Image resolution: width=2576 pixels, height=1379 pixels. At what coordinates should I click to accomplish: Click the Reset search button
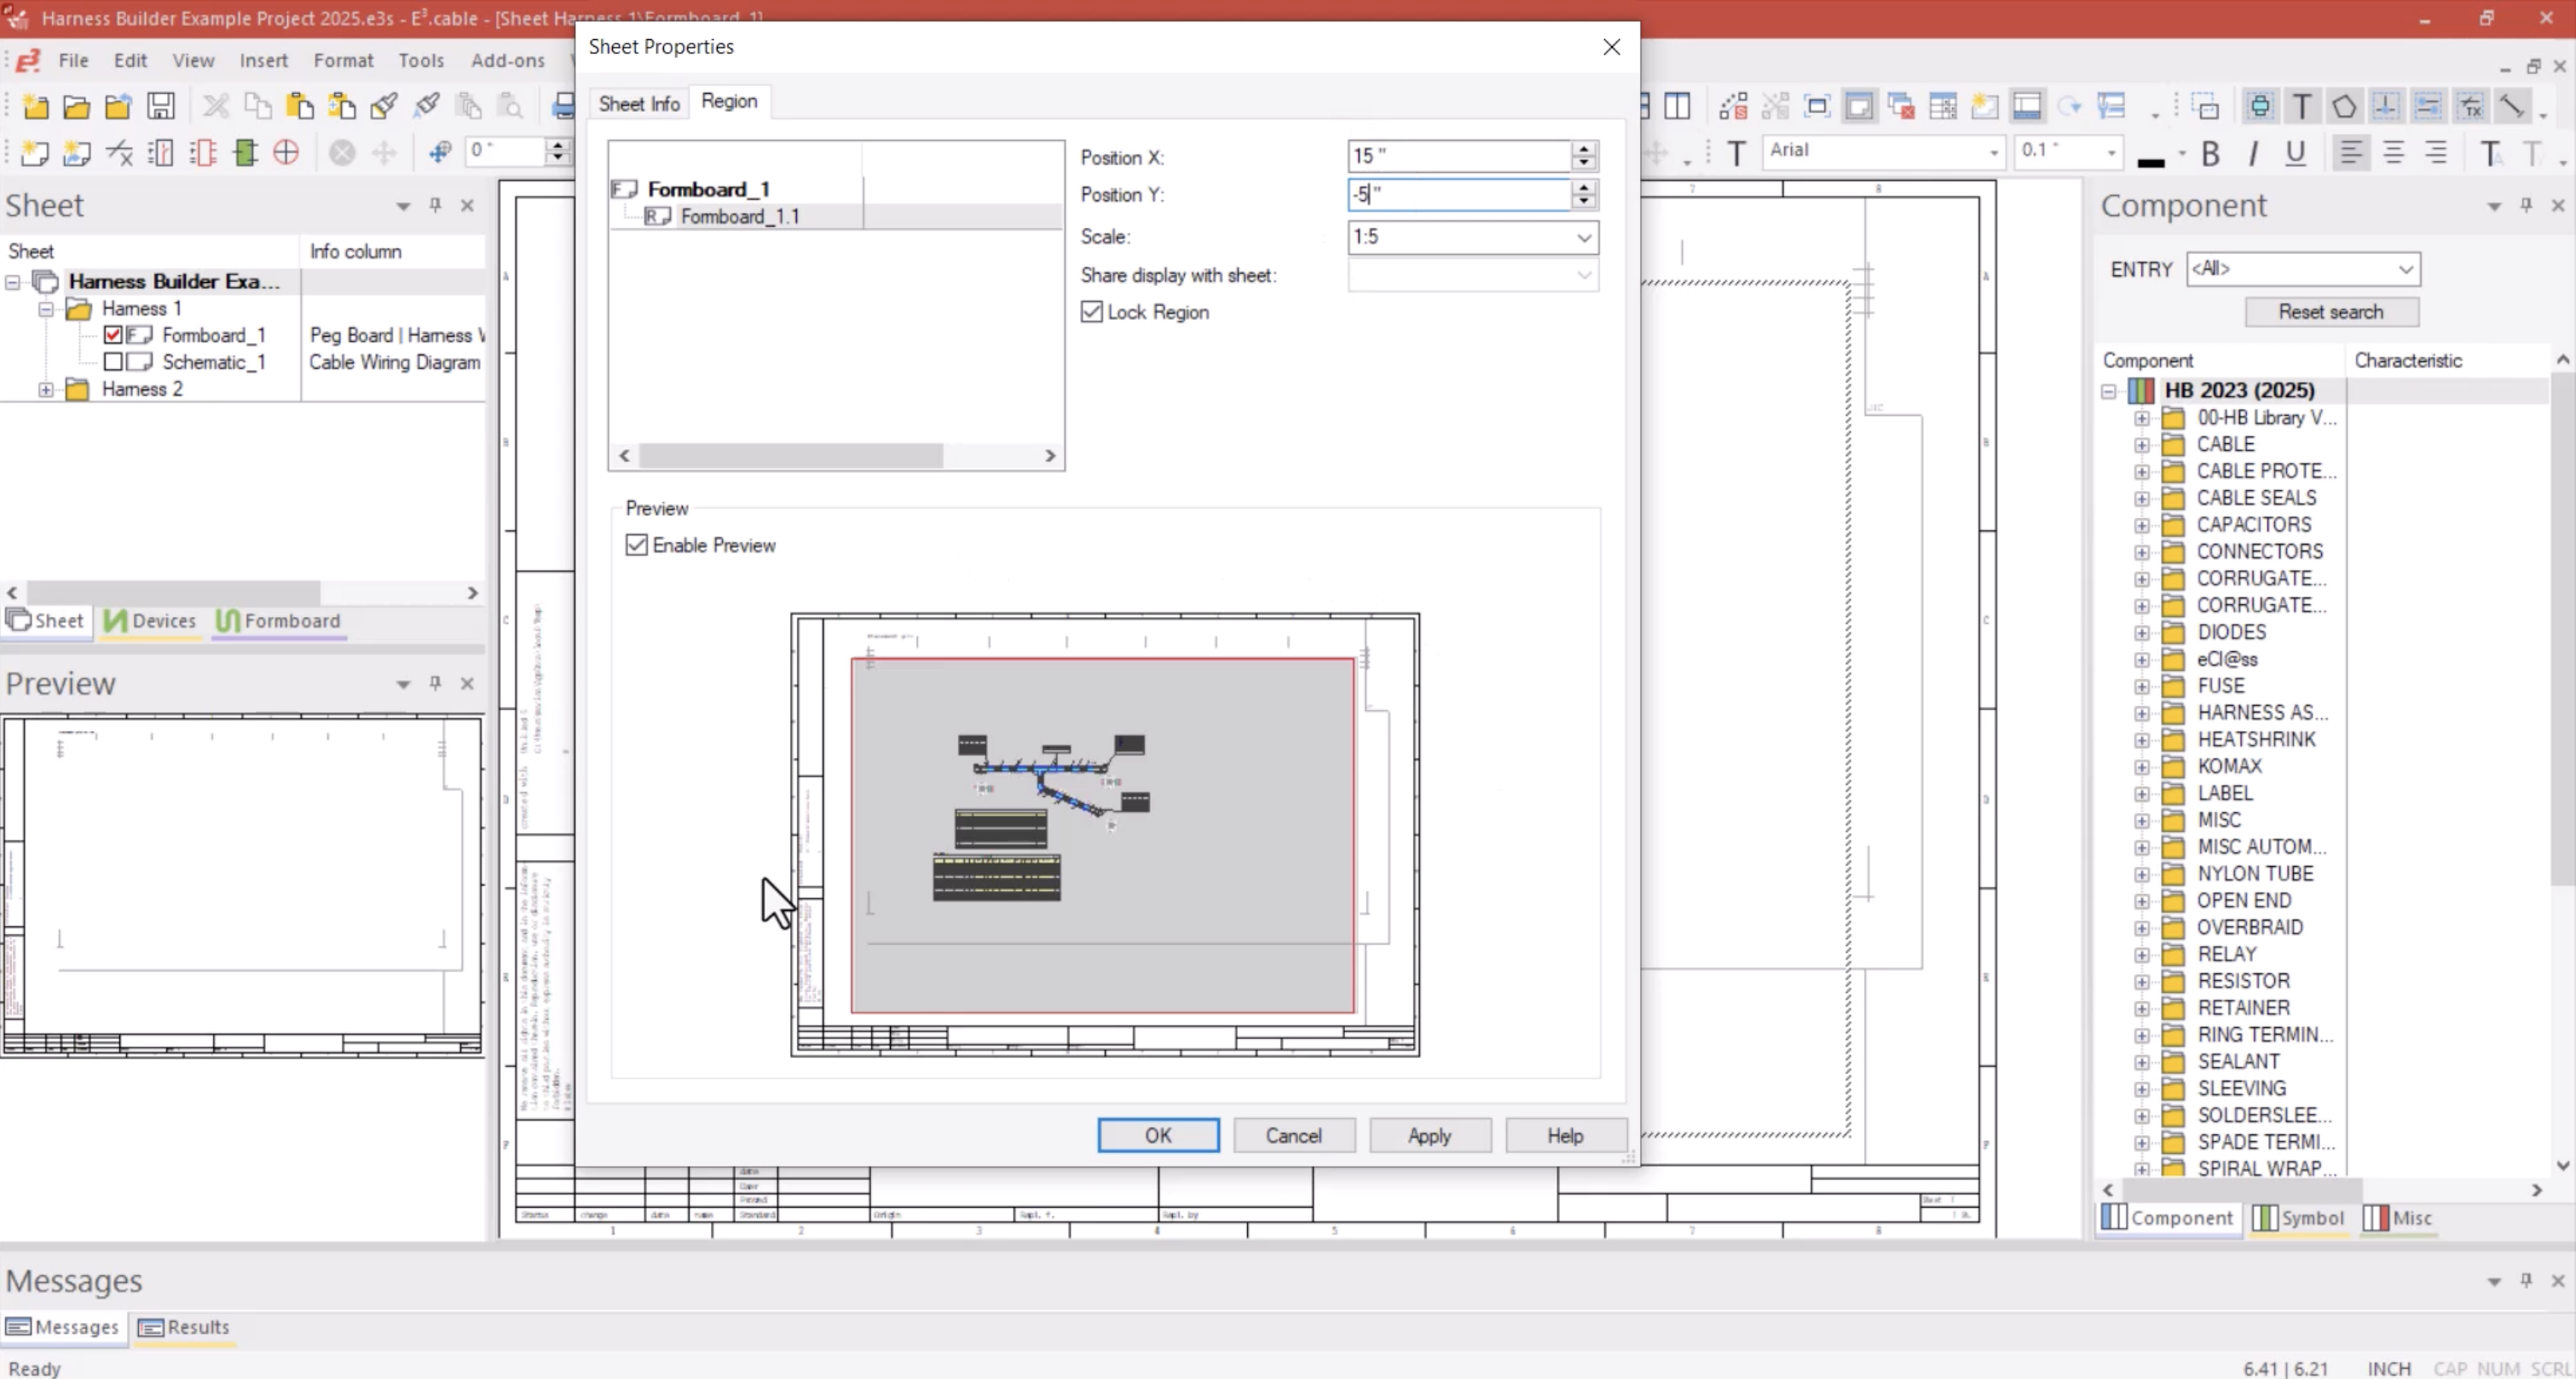[x=2330, y=312]
